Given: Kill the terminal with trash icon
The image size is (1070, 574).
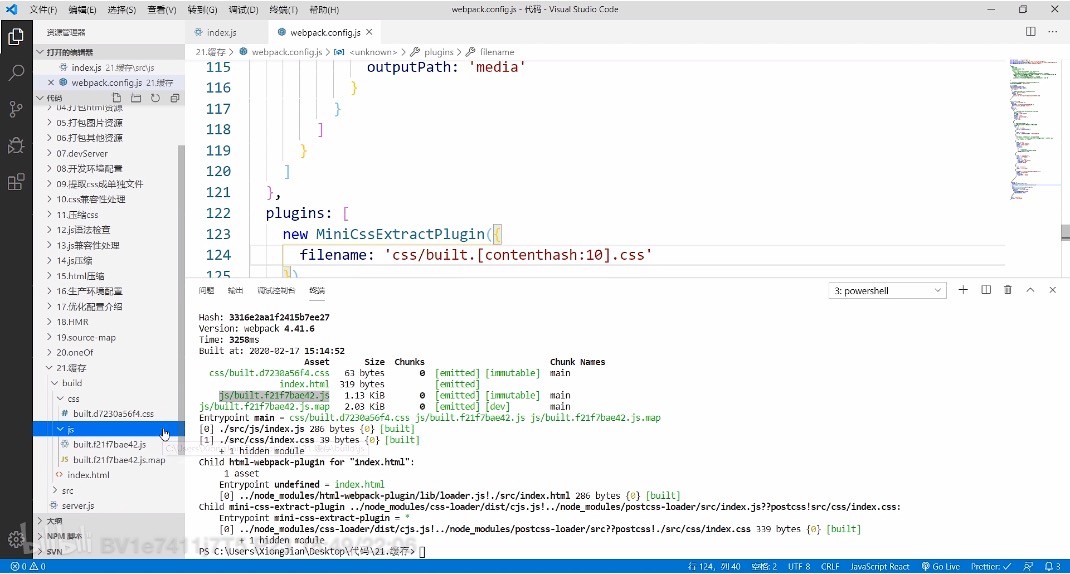Looking at the screenshot, I should (x=1008, y=290).
